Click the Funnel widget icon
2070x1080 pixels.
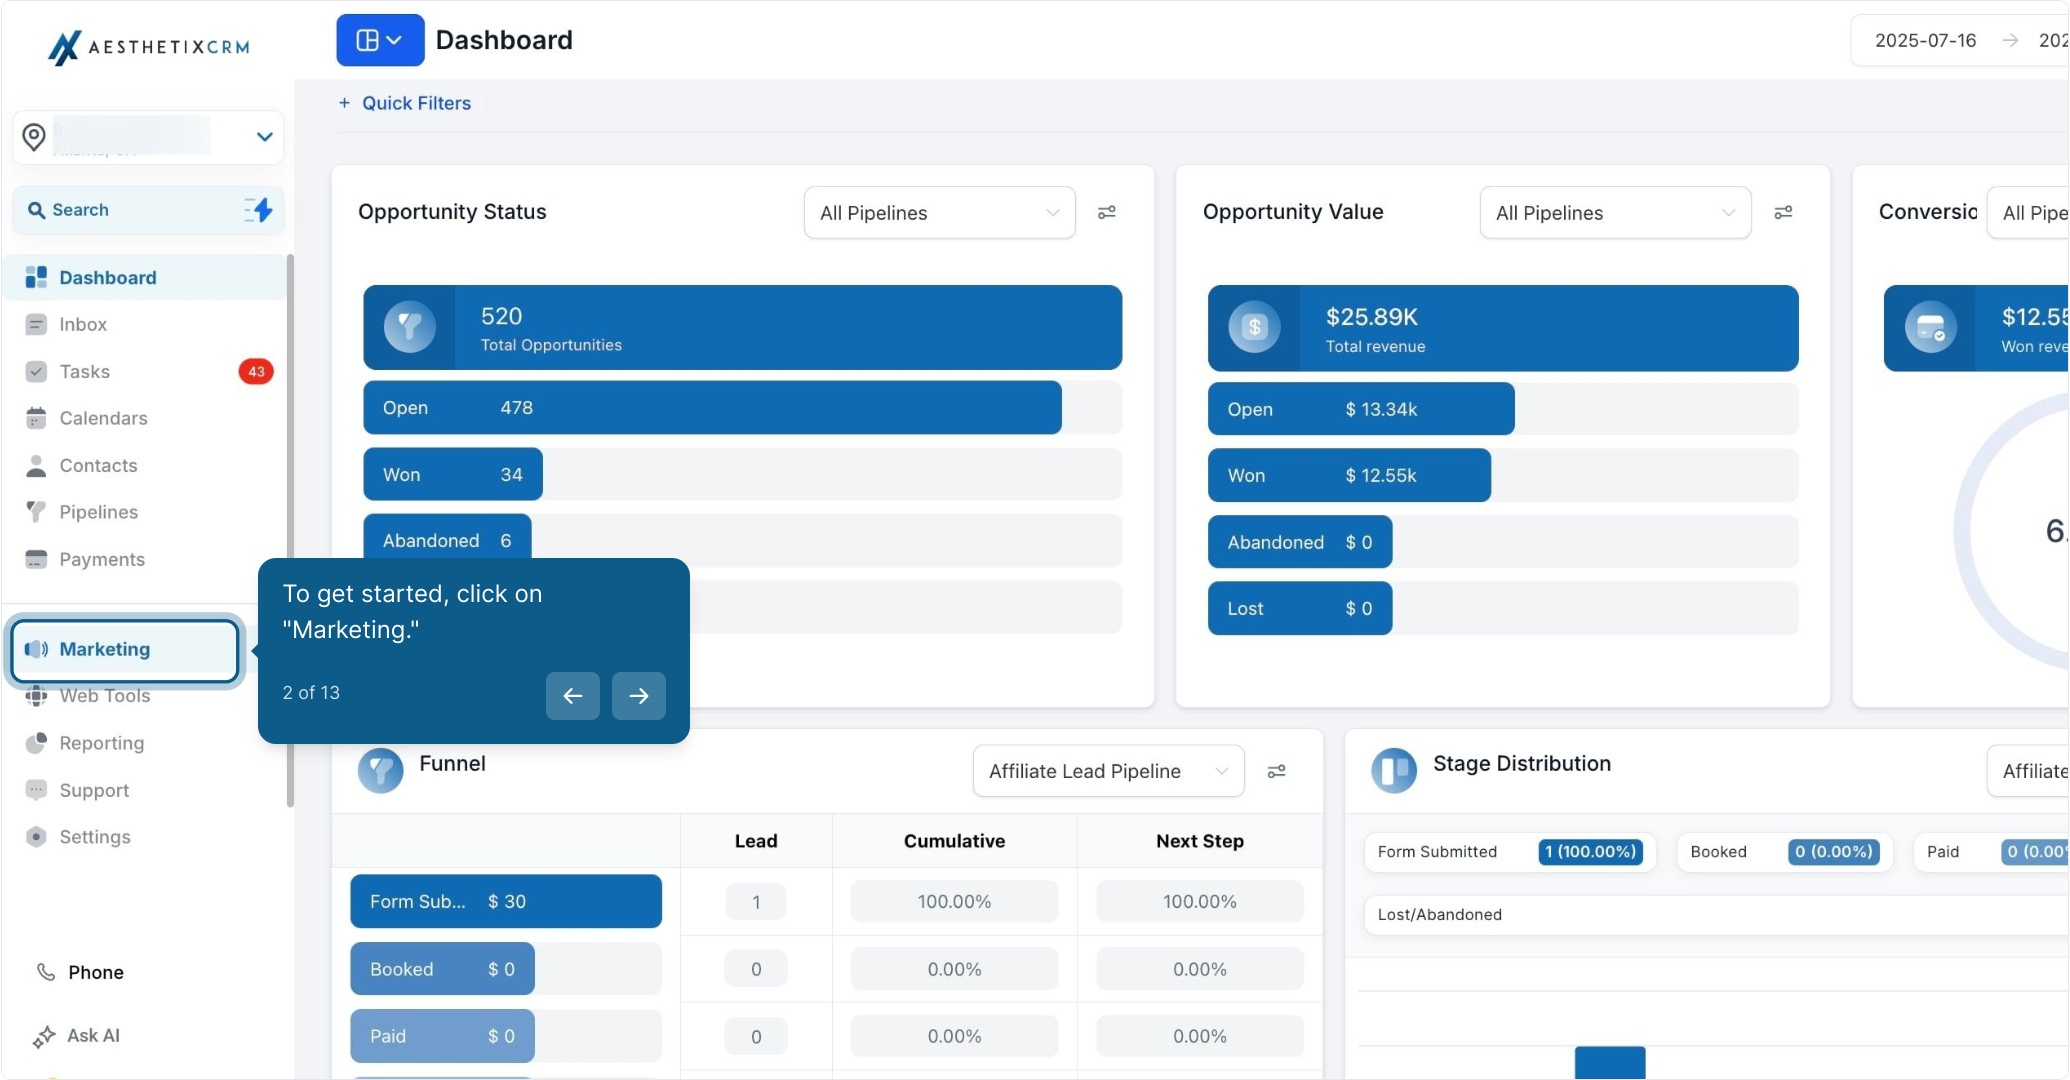pyautogui.click(x=381, y=771)
